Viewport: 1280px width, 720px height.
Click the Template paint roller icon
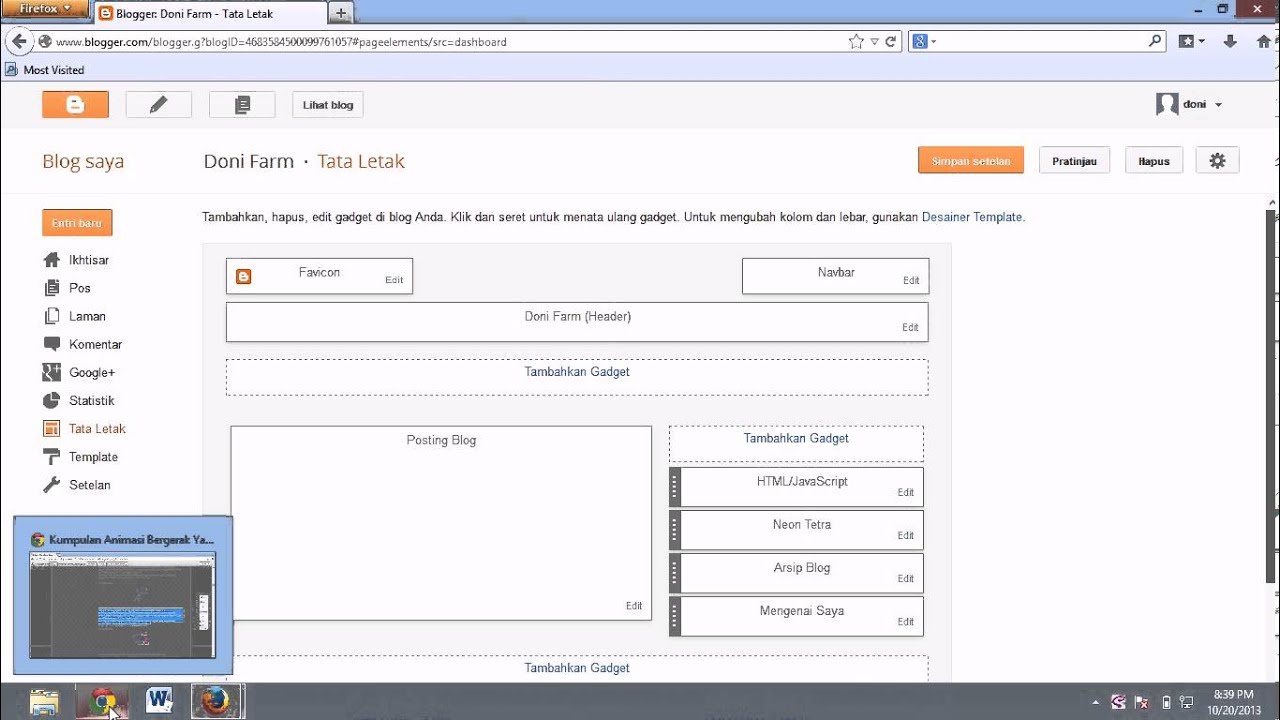coord(52,457)
